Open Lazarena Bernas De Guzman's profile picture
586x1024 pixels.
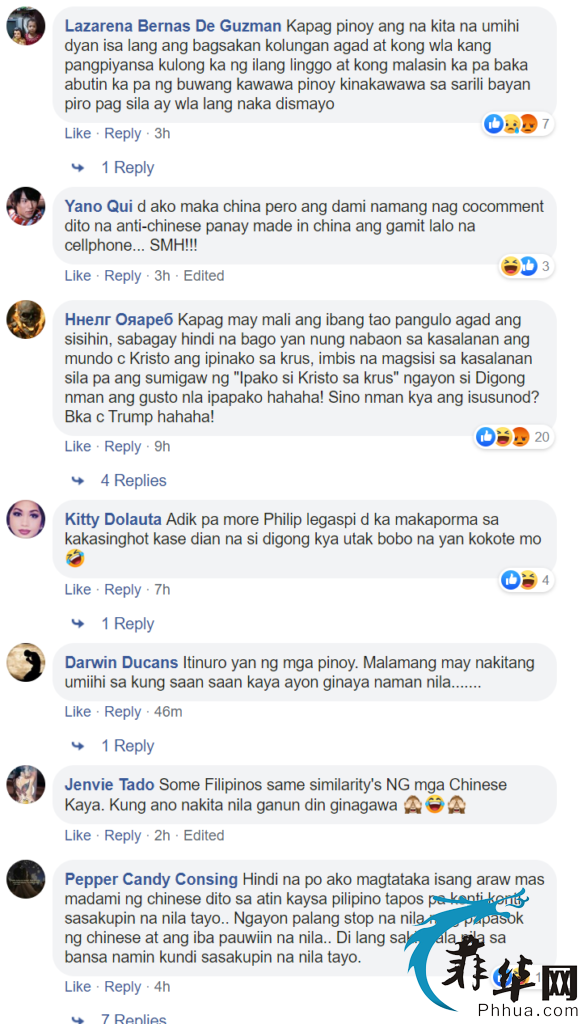(x=26, y=26)
